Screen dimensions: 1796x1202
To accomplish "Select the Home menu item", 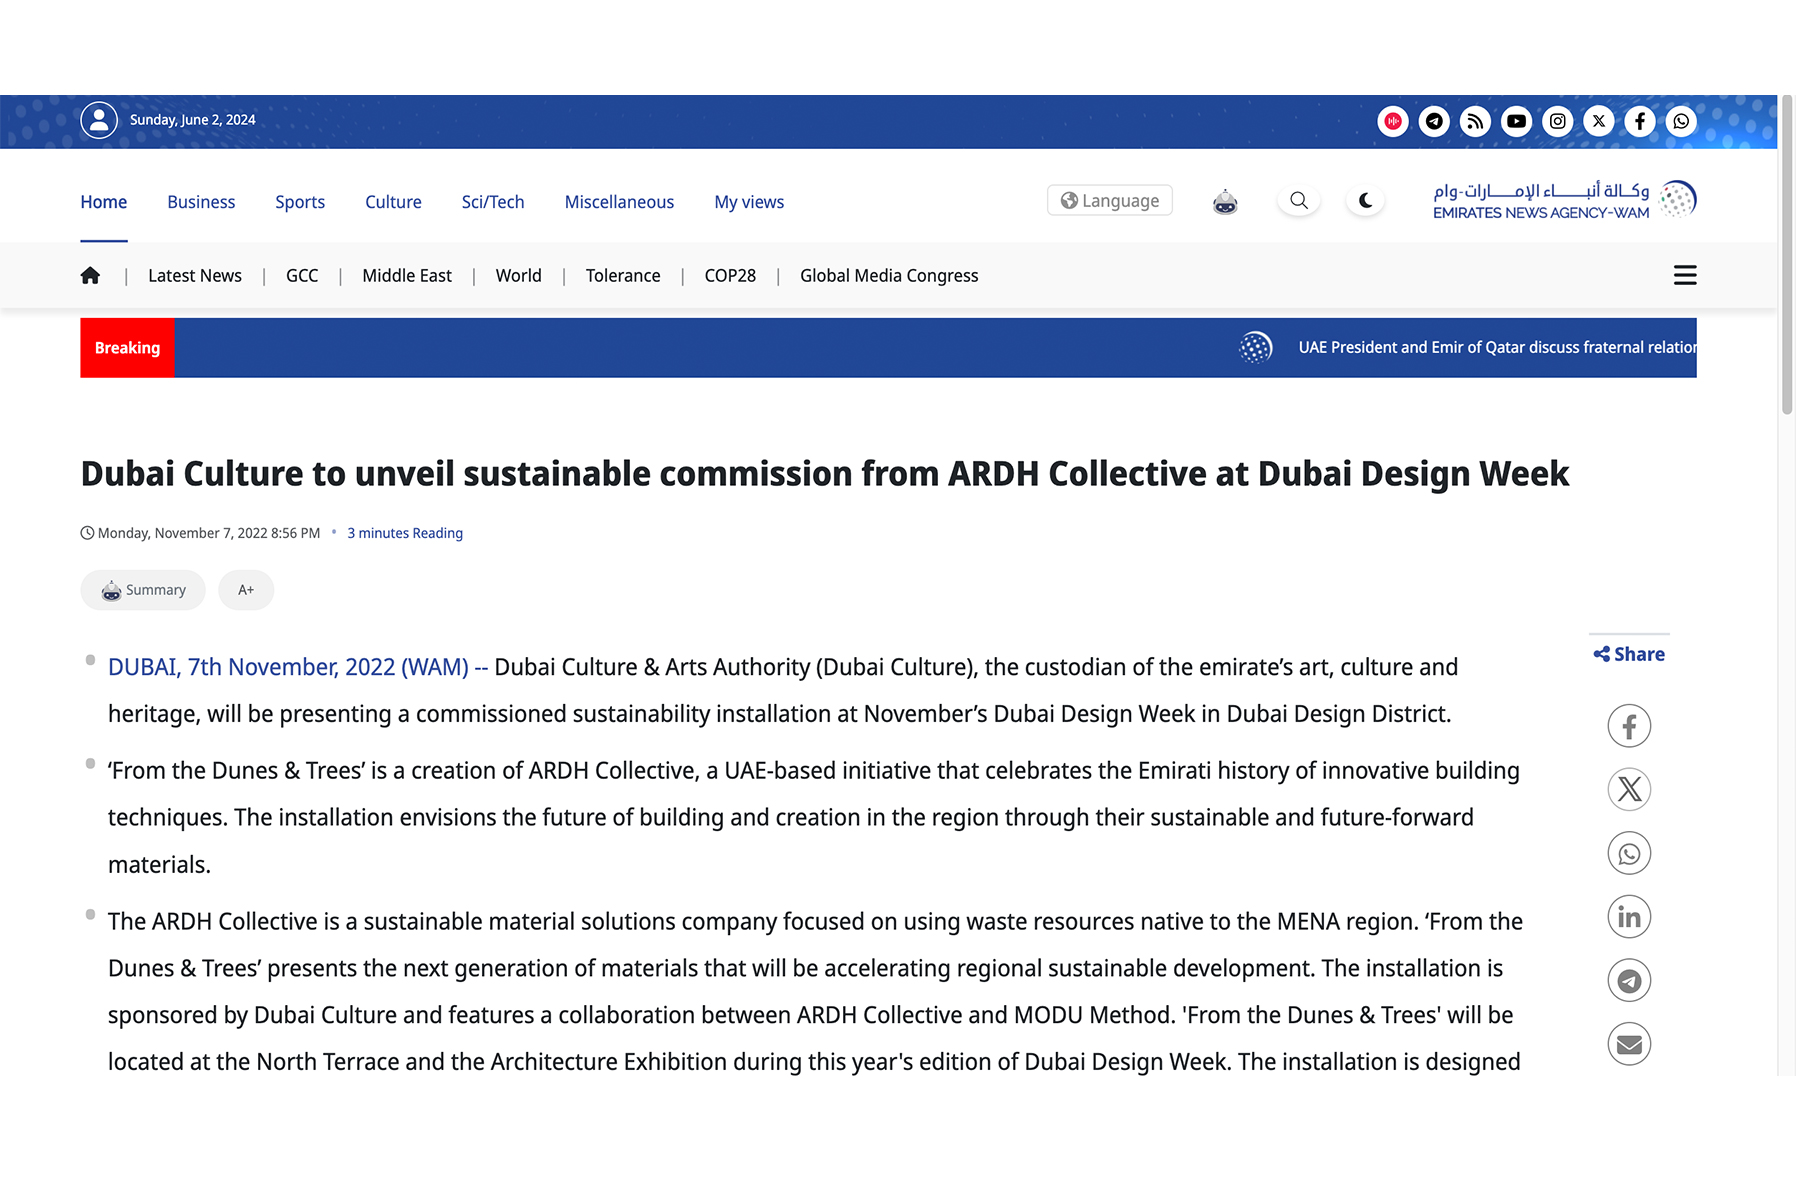I will 104,202.
